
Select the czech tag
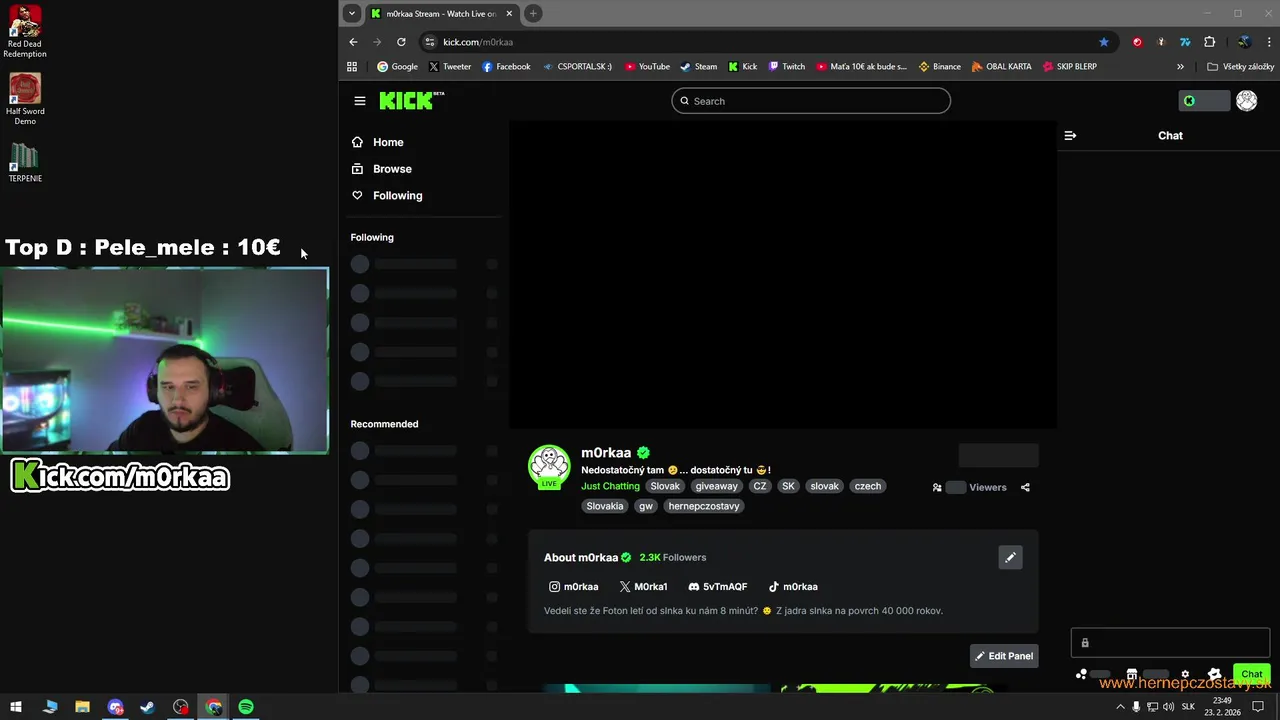pos(868,486)
